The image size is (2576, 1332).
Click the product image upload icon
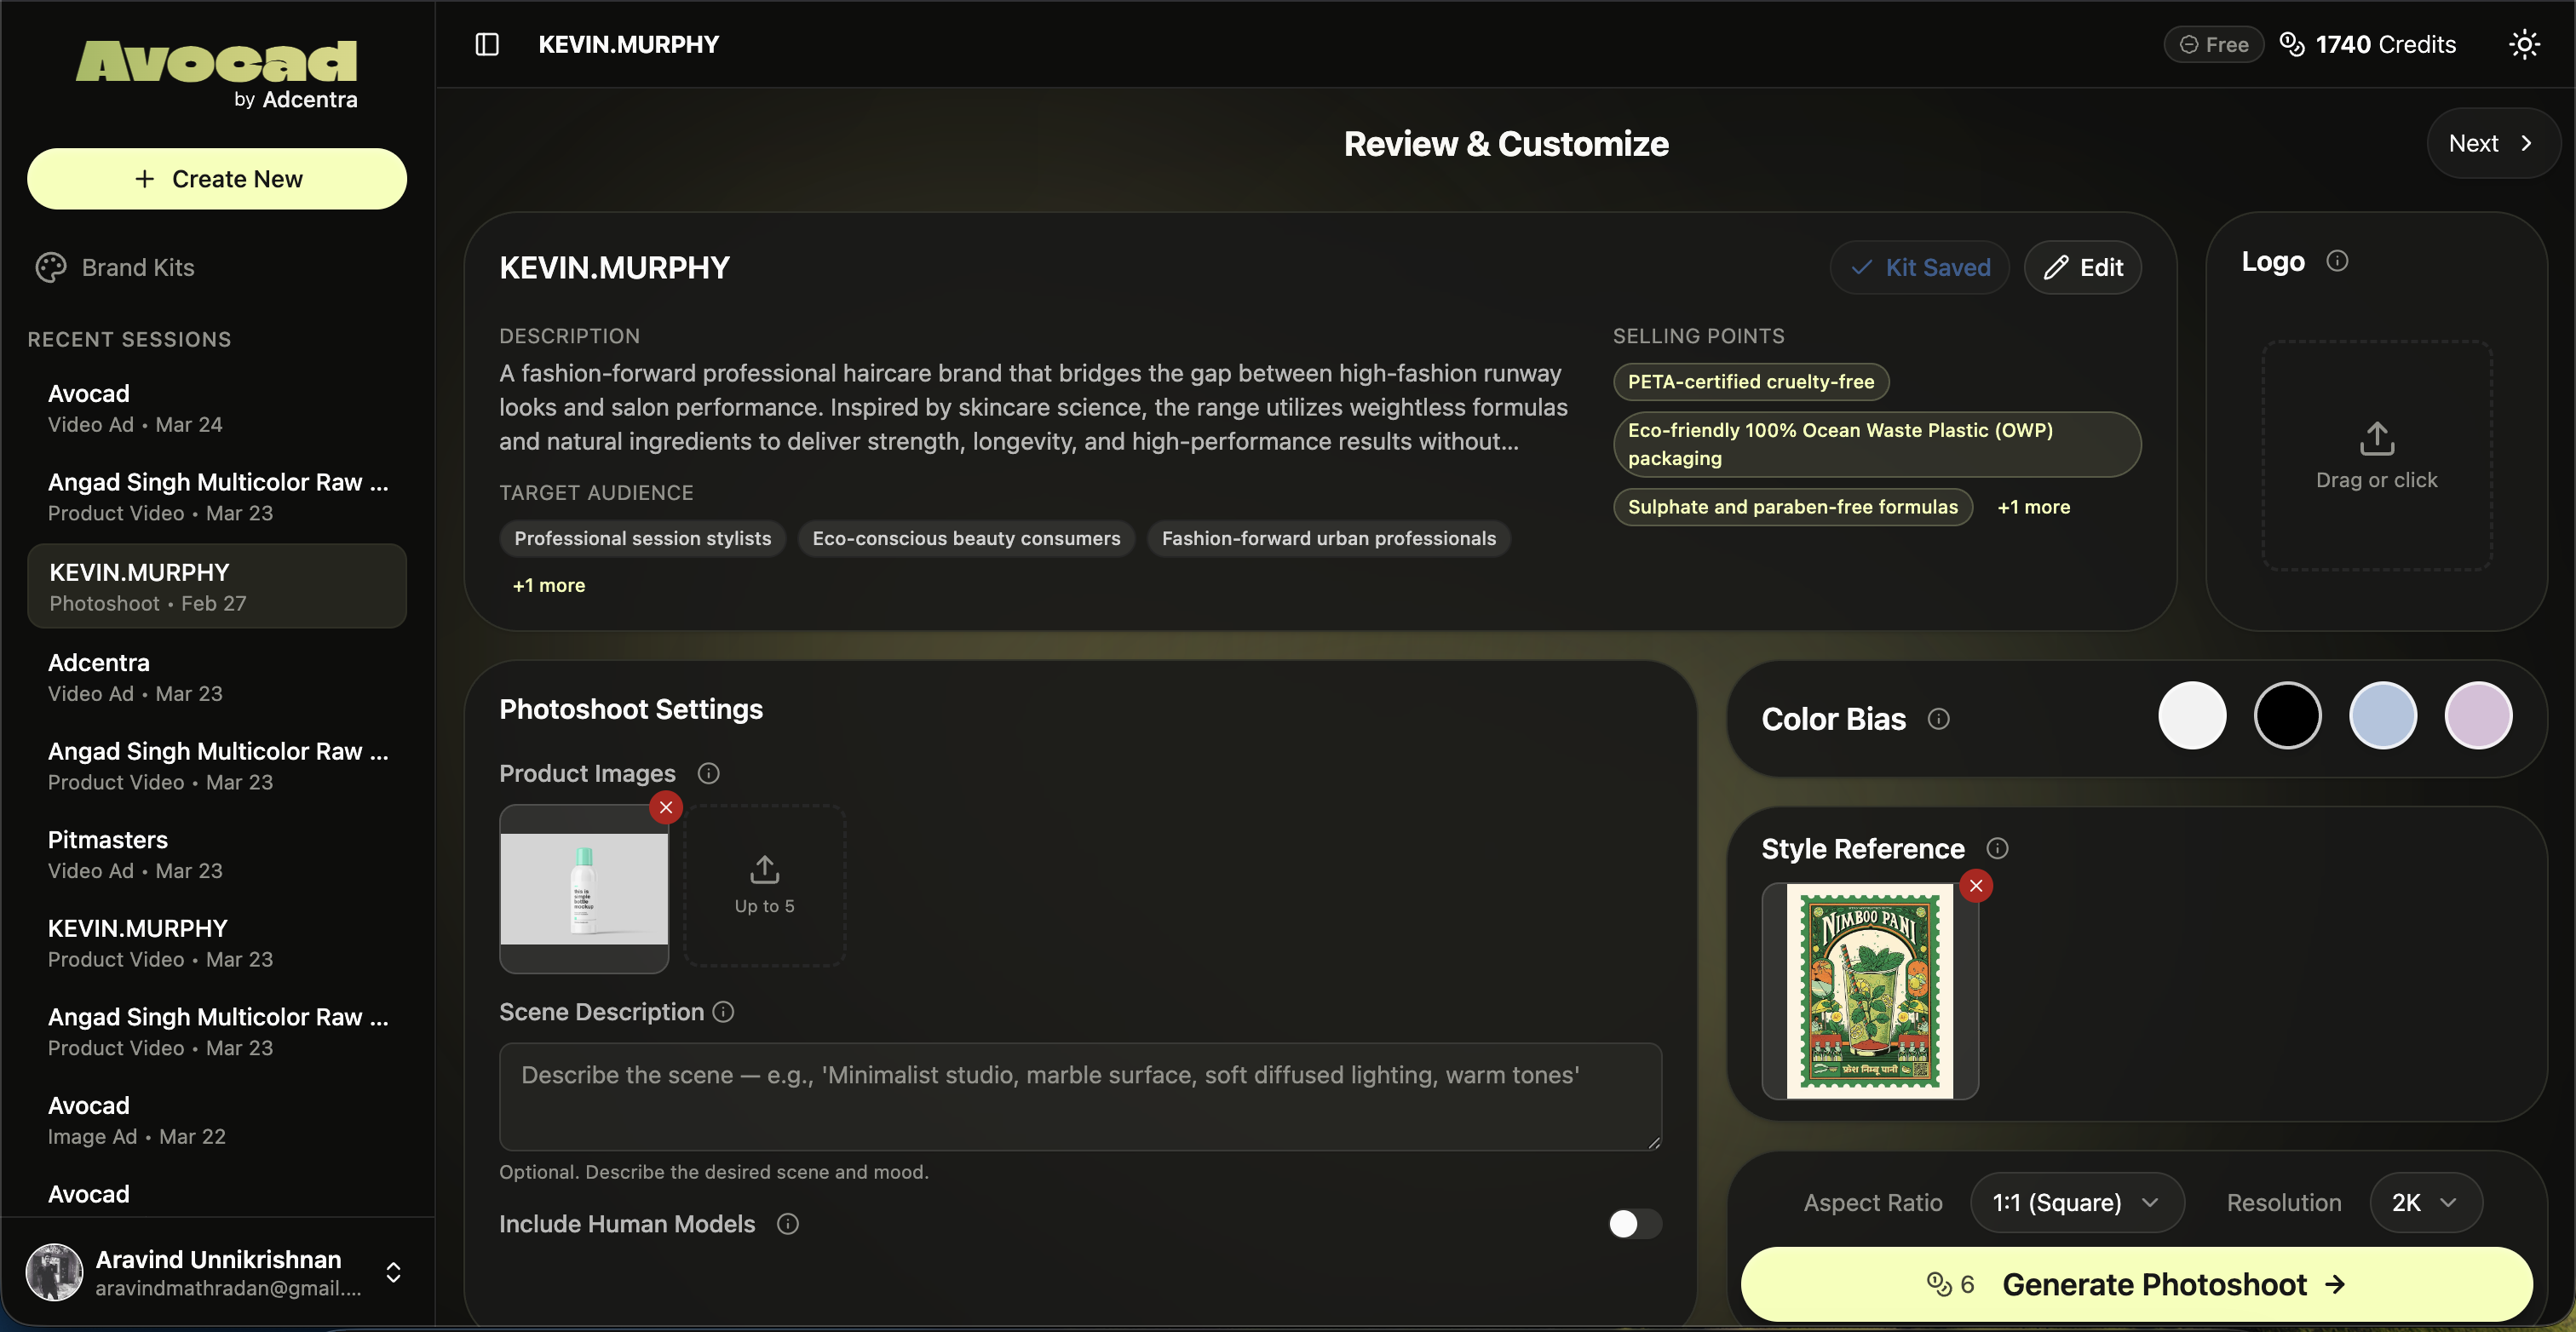pyautogui.click(x=764, y=870)
